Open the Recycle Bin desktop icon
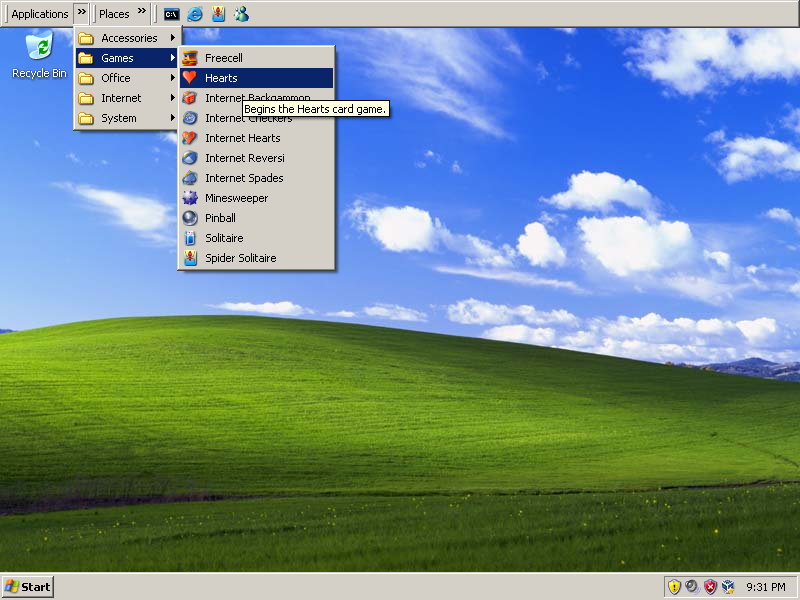The height and width of the screenshot is (600, 800). pyautogui.click(x=39, y=55)
